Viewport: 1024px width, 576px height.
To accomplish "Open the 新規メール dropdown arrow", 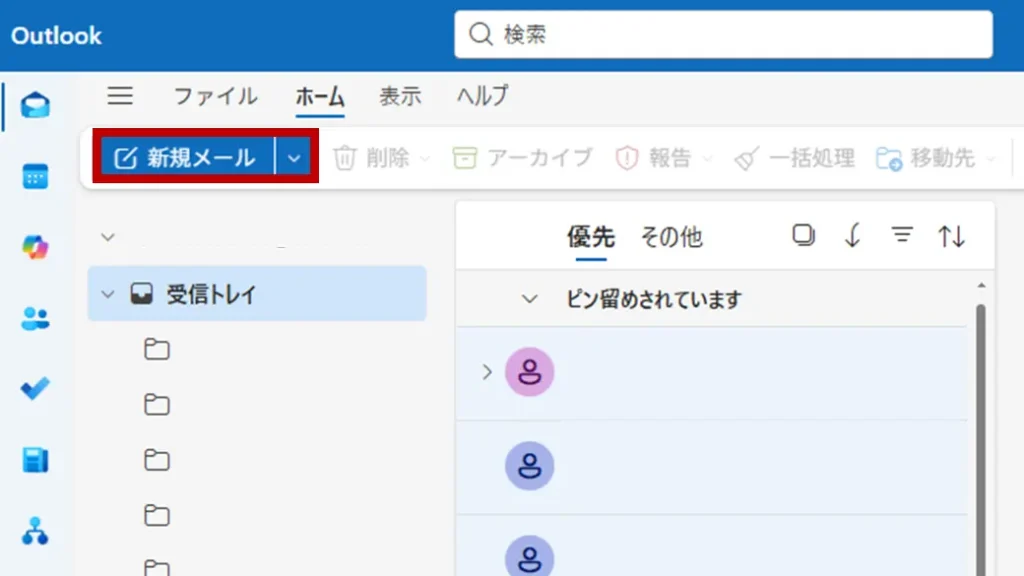I will 294,158.
